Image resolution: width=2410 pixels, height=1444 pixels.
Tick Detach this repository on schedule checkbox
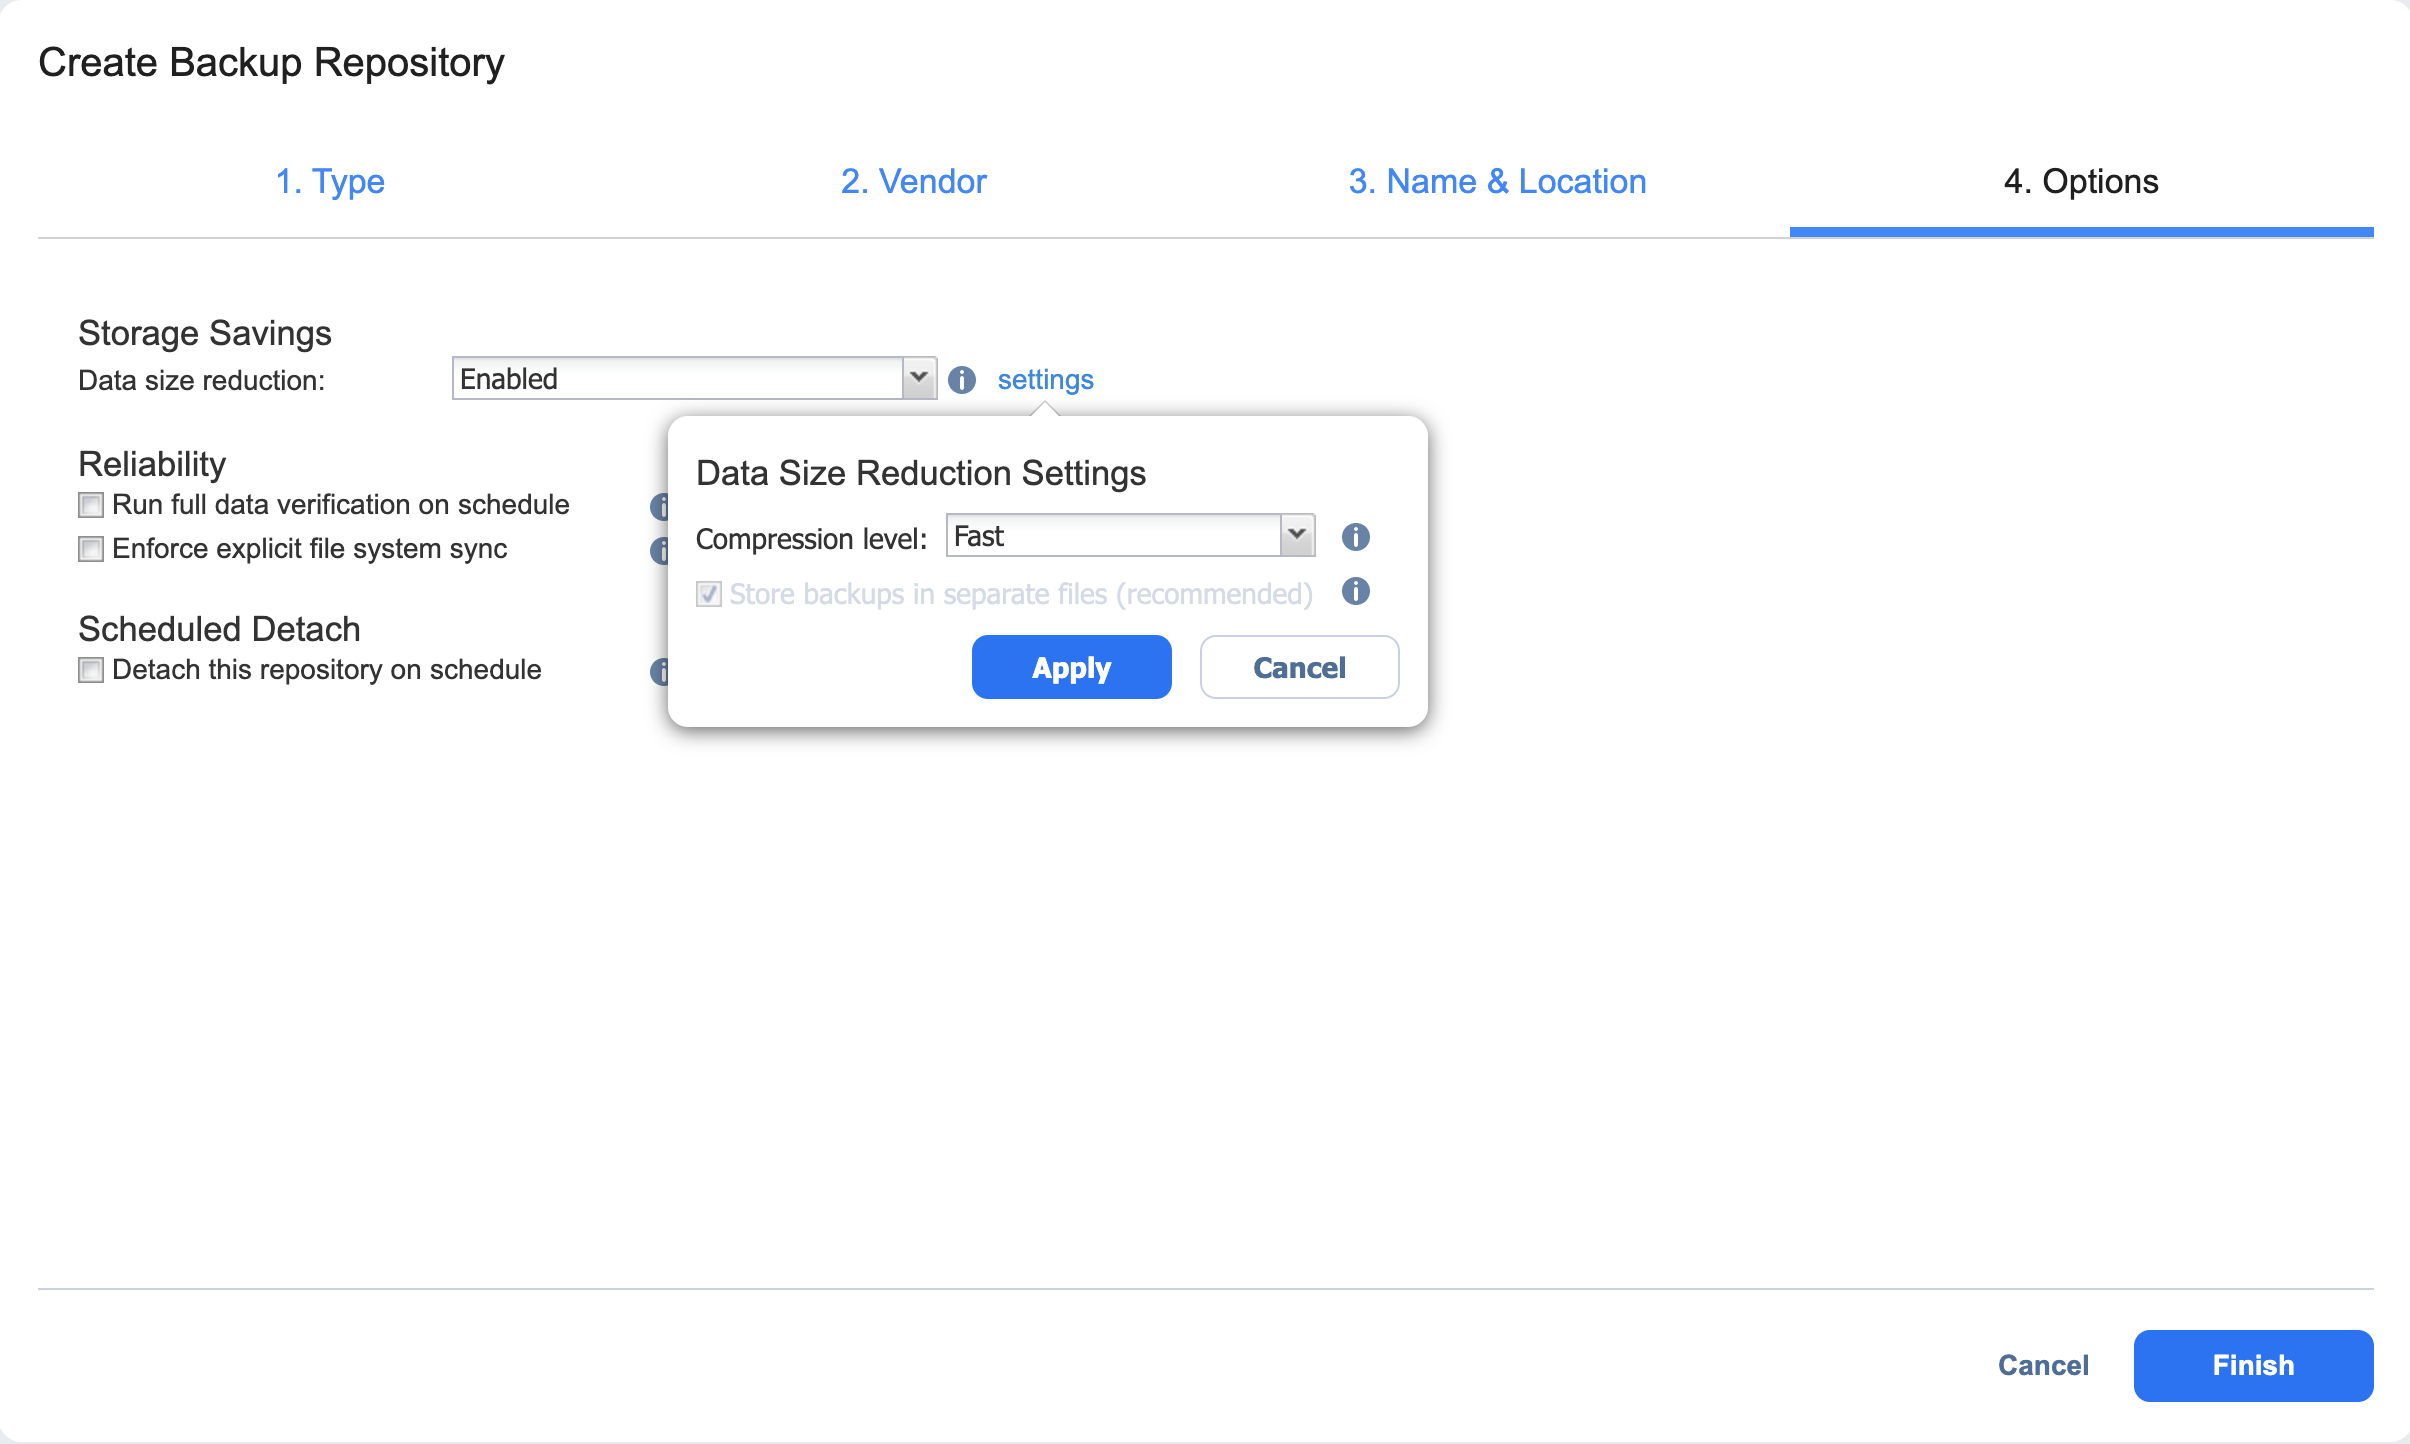click(x=91, y=670)
